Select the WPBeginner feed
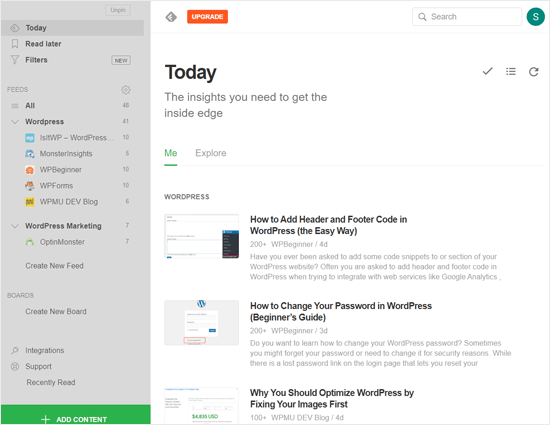The image size is (550, 425). point(60,170)
